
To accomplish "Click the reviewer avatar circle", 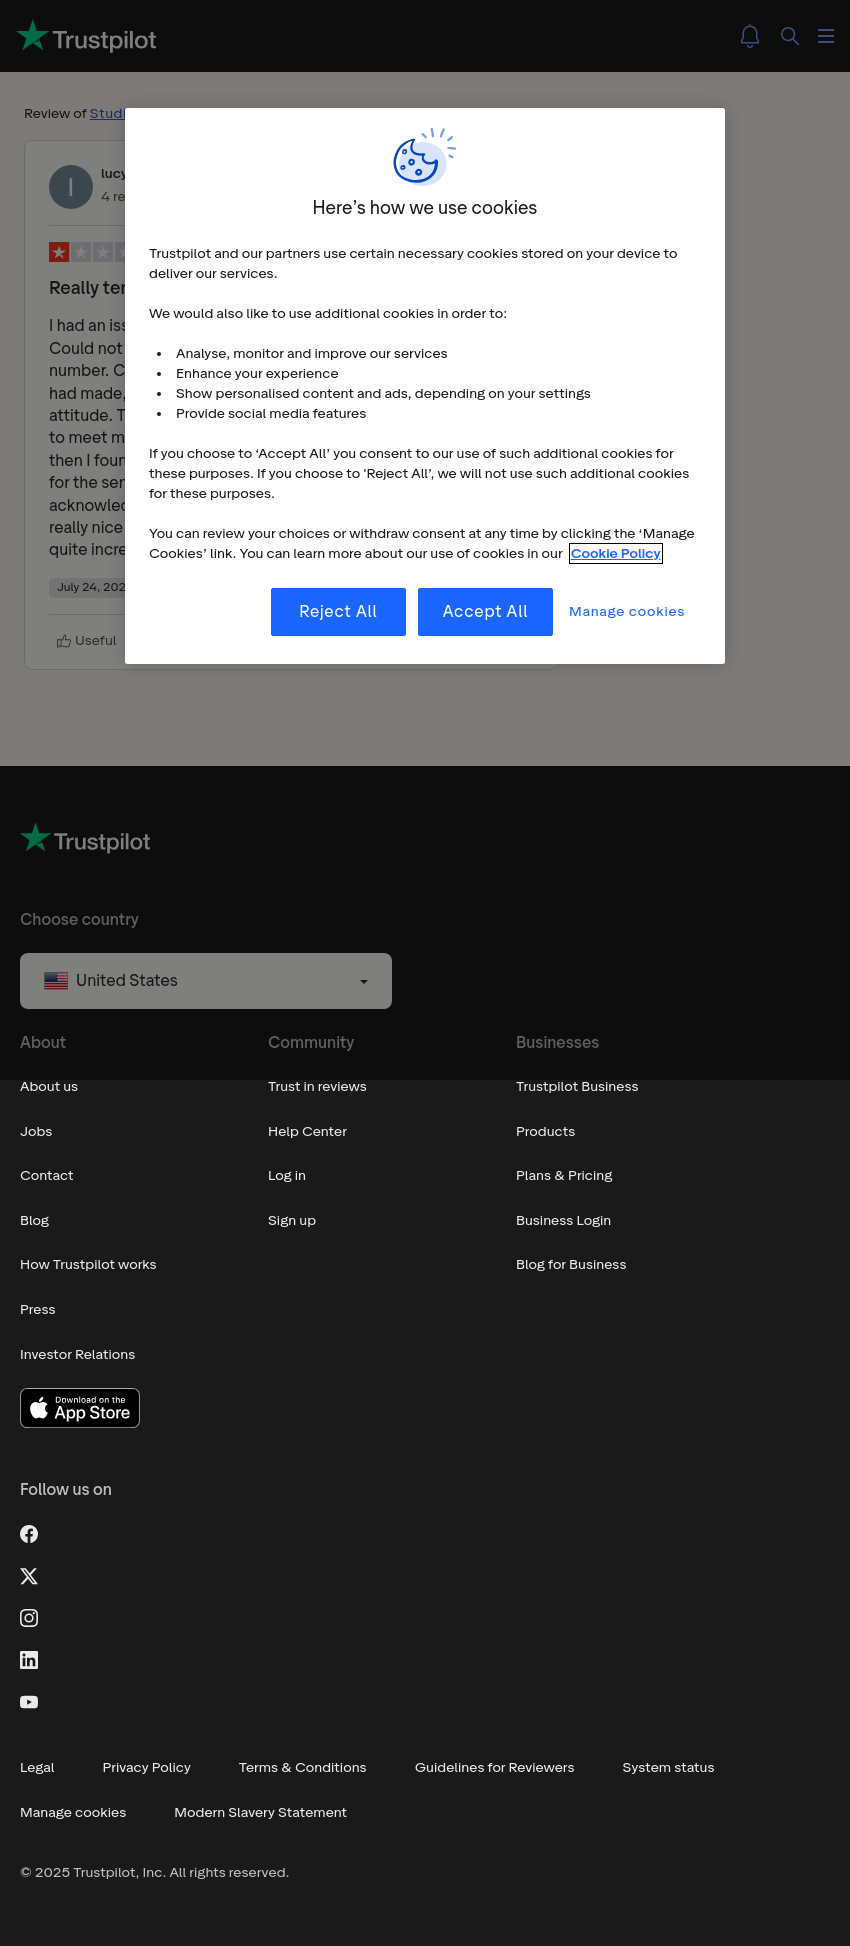I will (71, 187).
